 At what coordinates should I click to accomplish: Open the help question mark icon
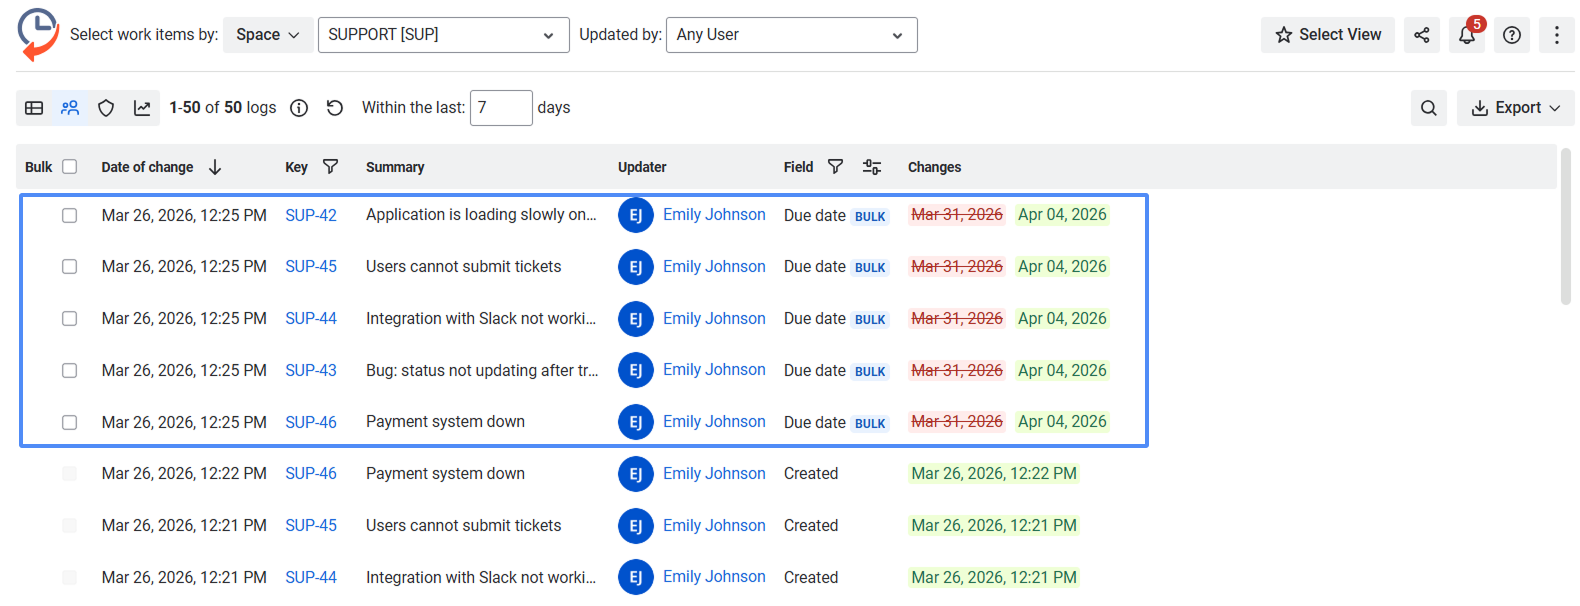1512,35
